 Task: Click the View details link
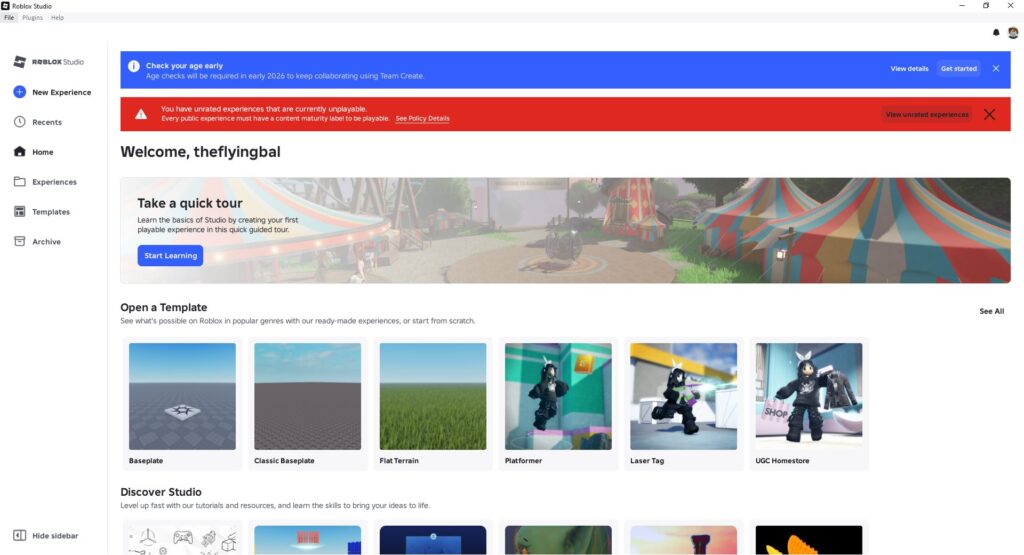click(x=909, y=69)
